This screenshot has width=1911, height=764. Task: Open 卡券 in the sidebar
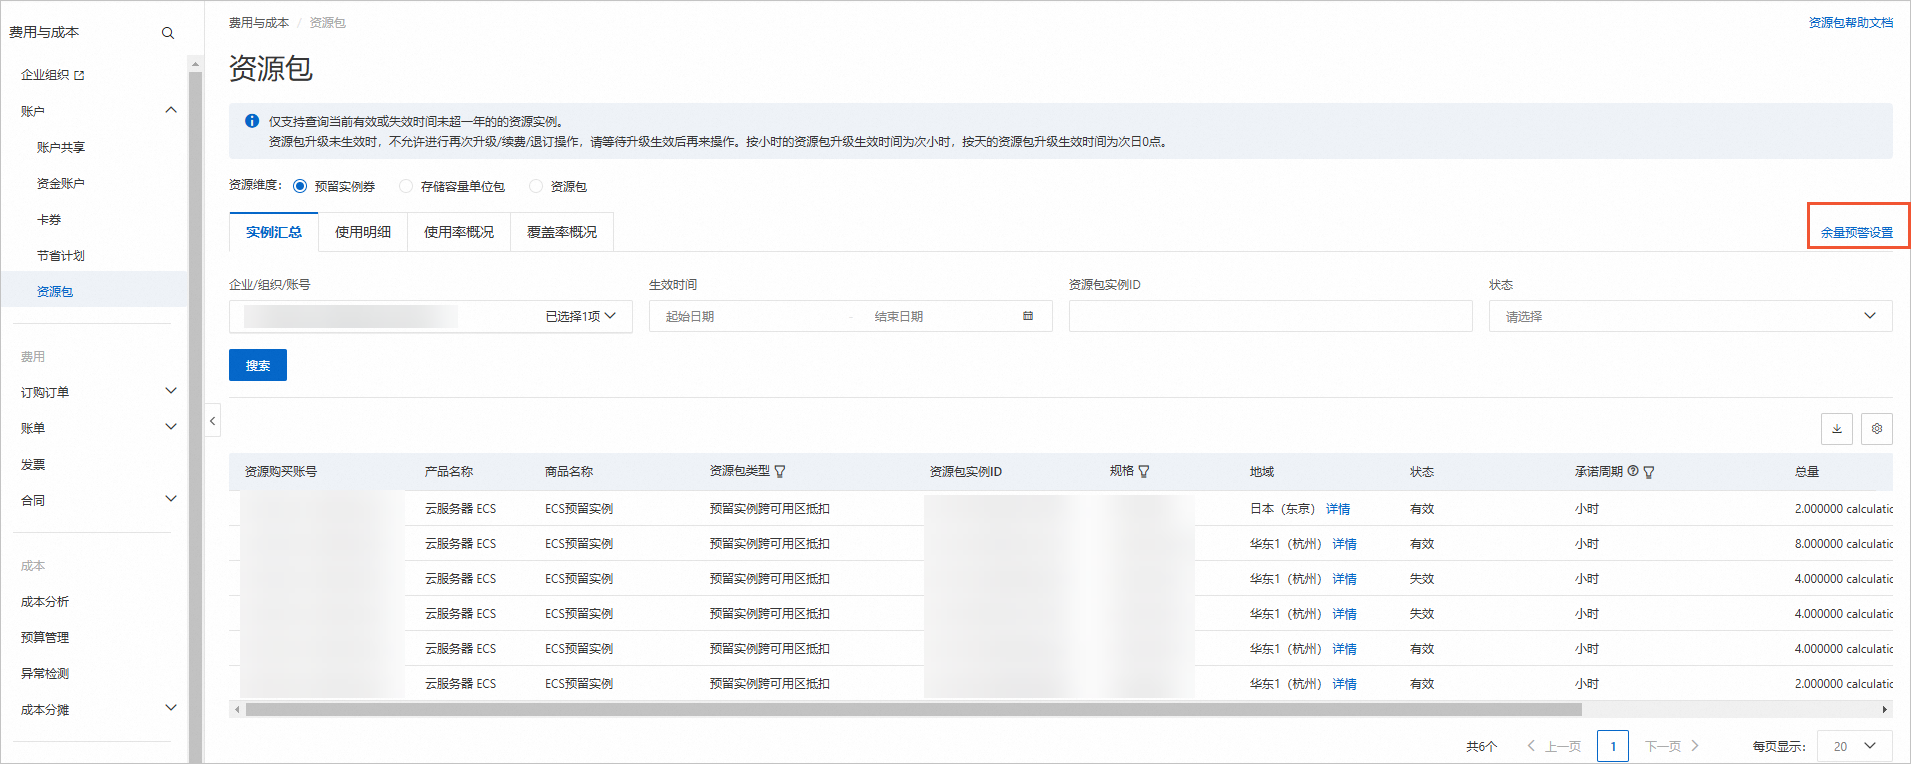click(x=49, y=219)
